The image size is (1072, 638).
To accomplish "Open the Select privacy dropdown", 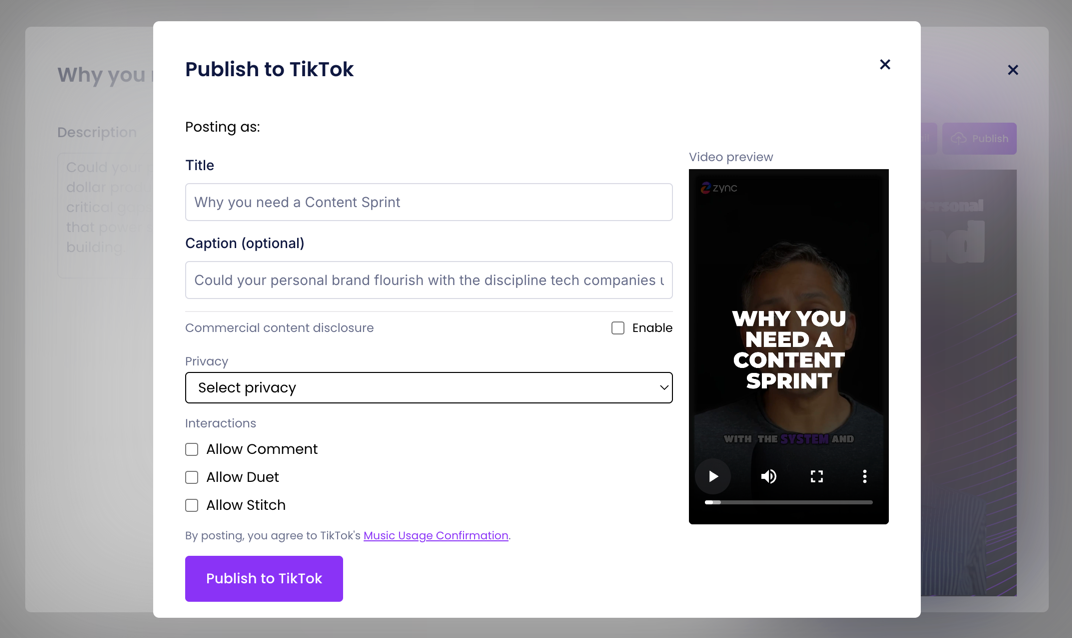I will click(428, 388).
